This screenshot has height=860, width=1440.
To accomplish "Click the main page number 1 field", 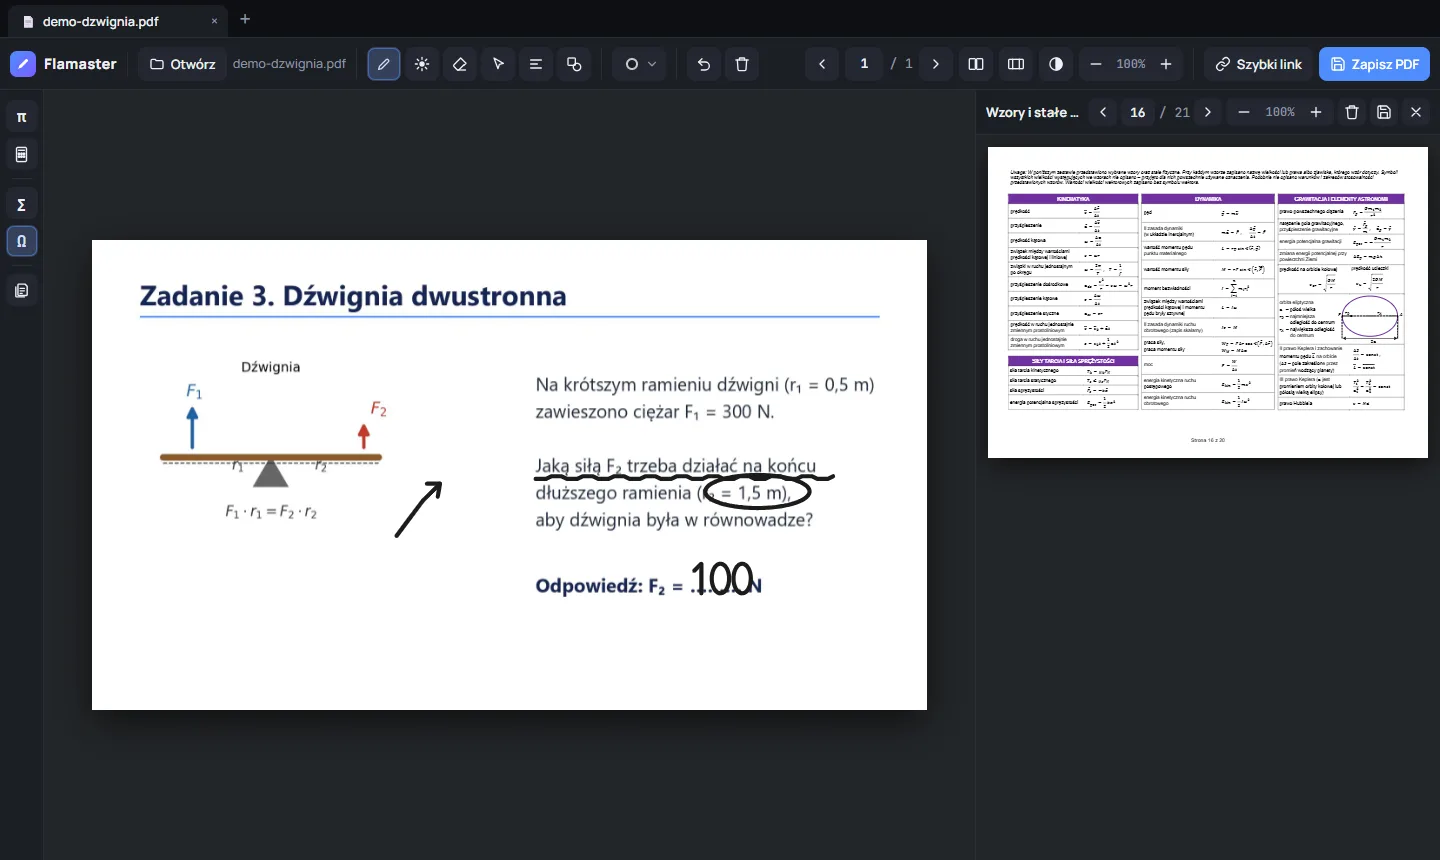I will pyautogui.click(x=865, y=64).
